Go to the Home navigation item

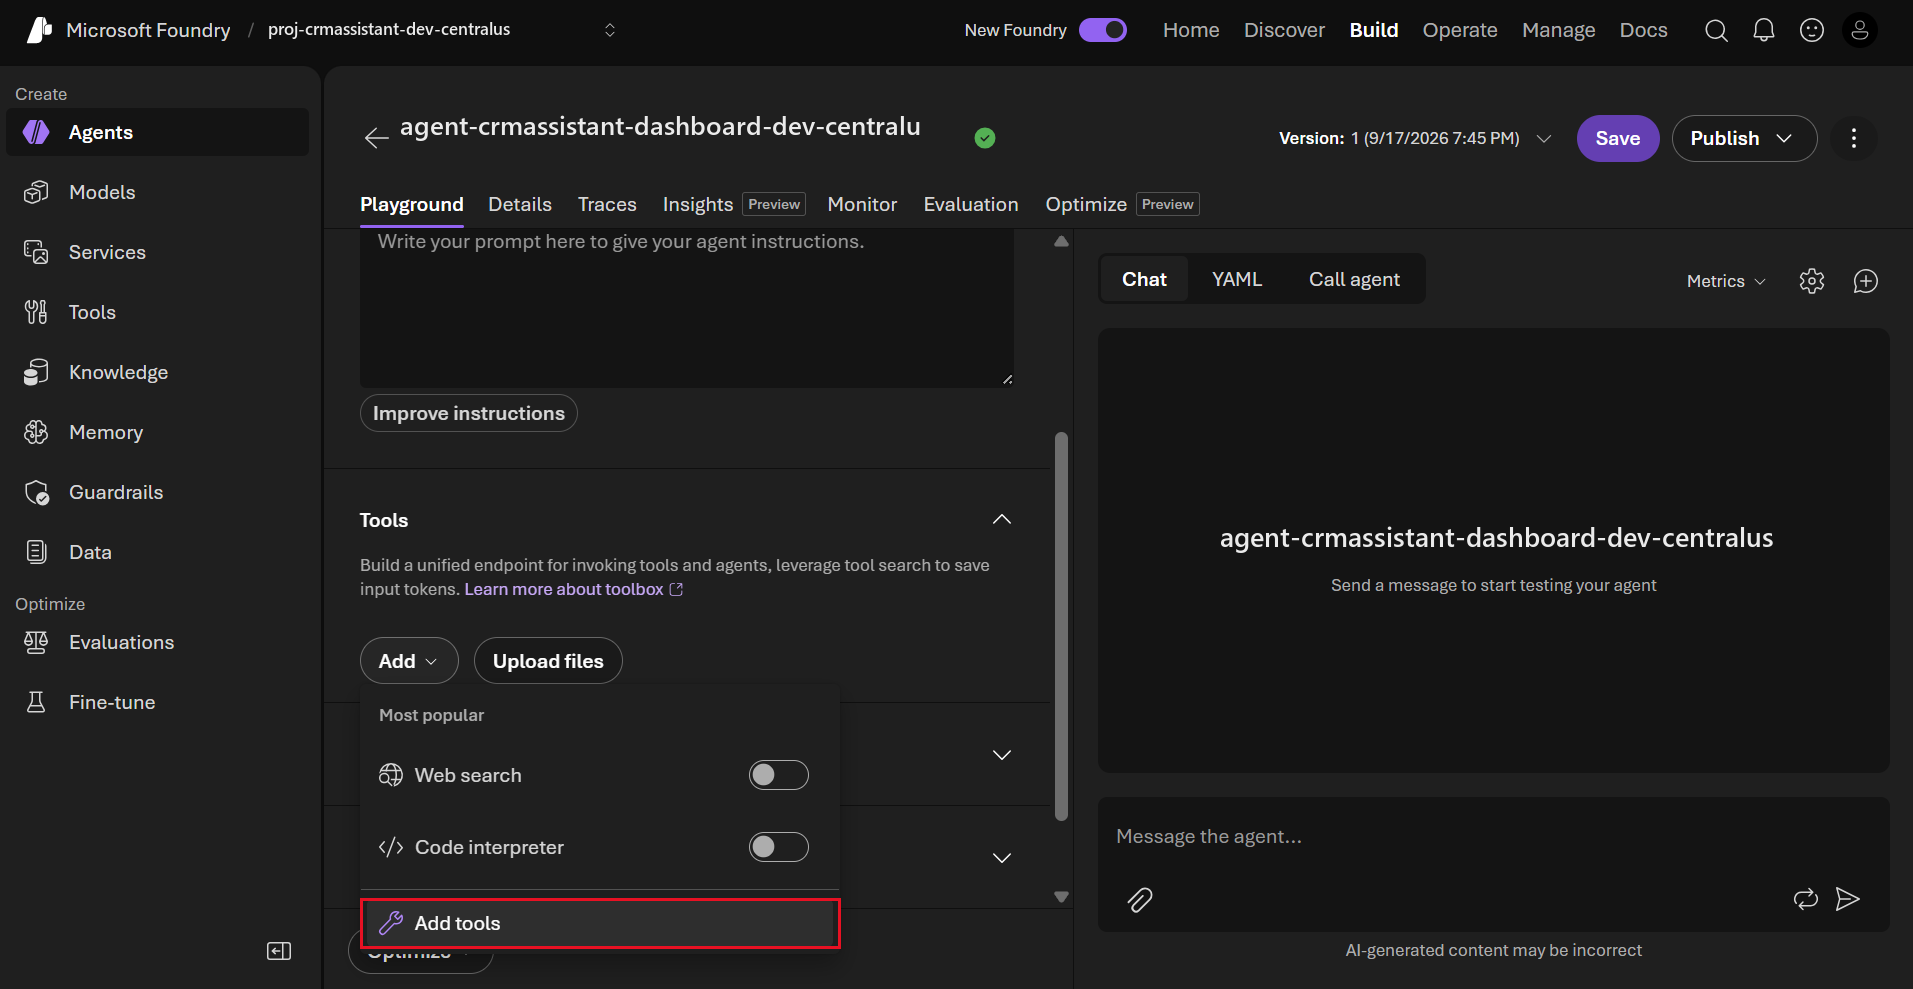pos(1191,30)
